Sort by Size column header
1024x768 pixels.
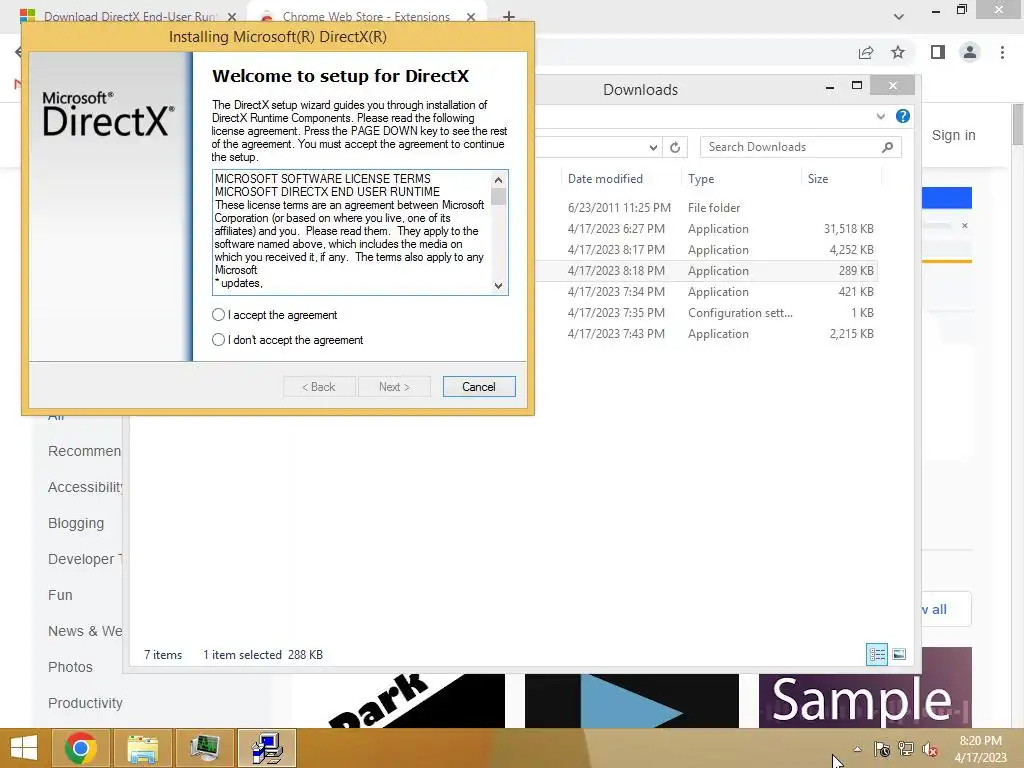click(818, 179)
